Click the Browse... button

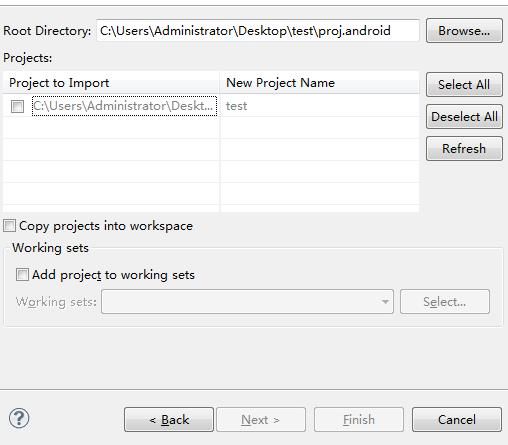(x=464, y=31)
